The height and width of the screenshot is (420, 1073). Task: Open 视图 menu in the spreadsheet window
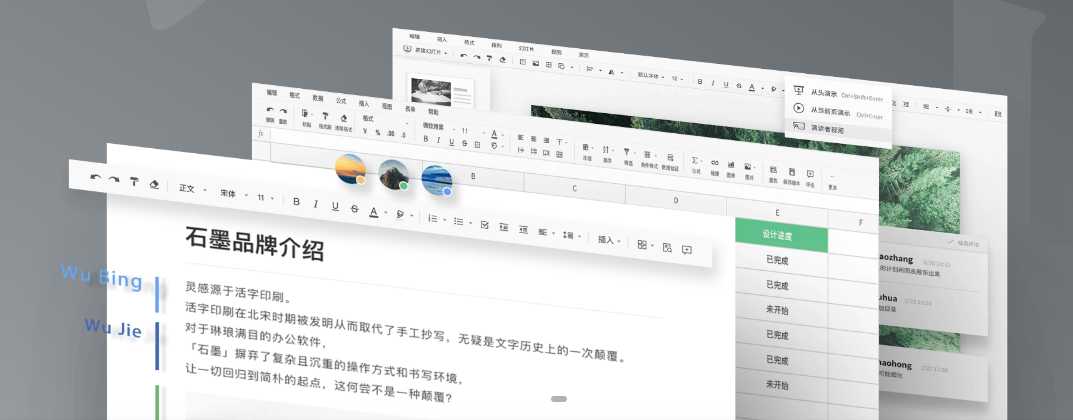pyautogui.click(x=387, y=106)
